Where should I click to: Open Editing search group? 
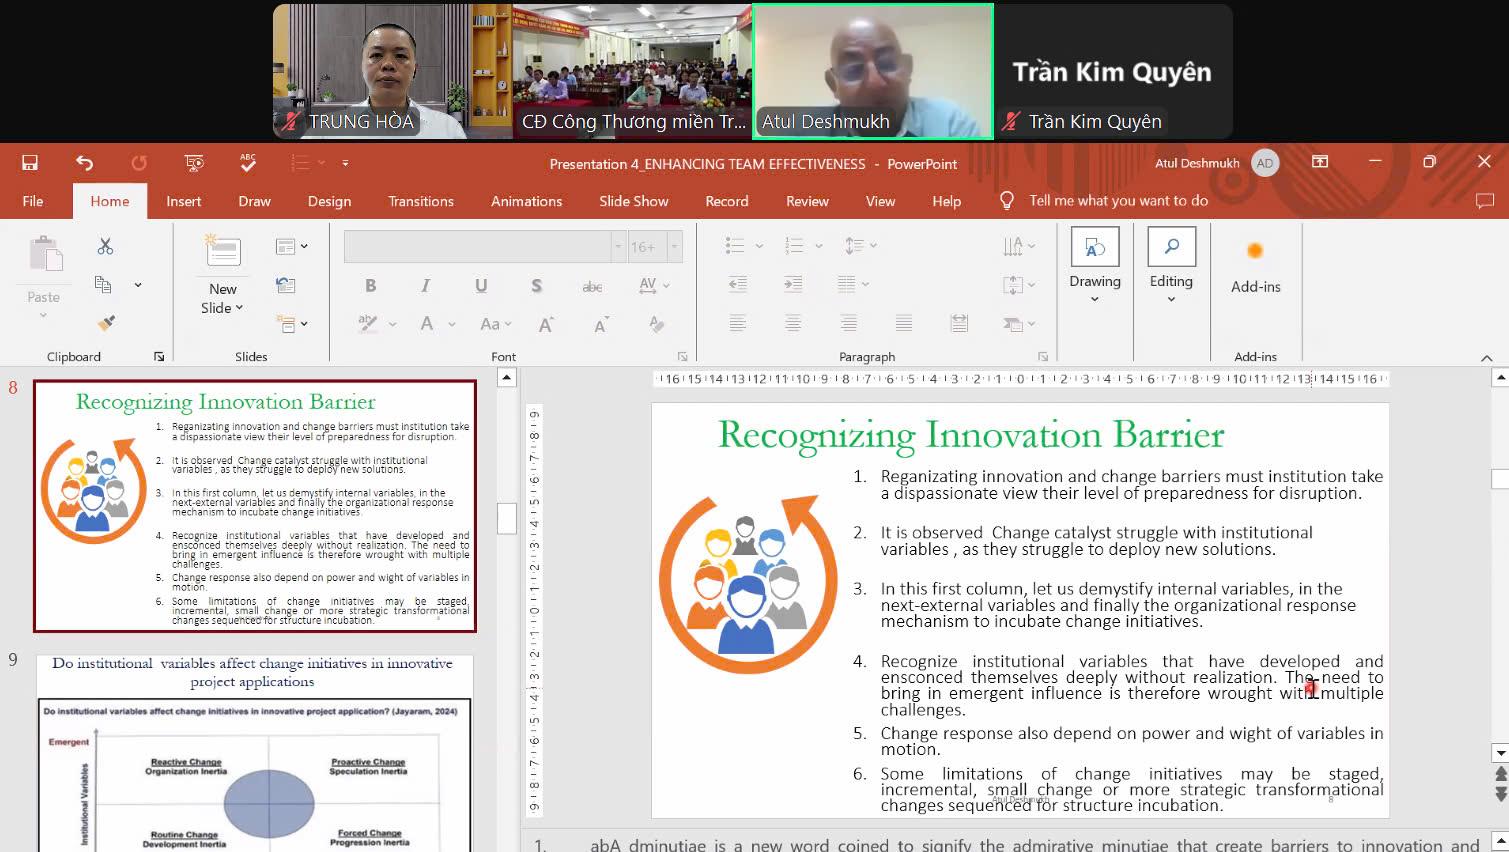(x=1171, y=265)
